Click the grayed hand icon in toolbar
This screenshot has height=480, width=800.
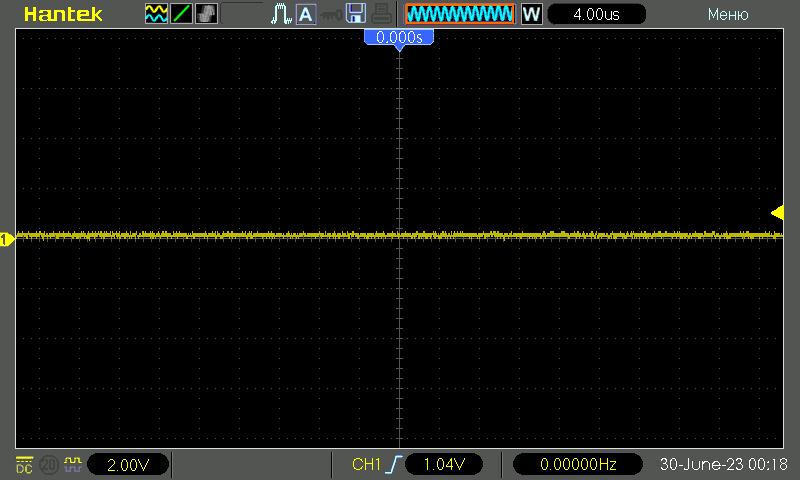click(207, 14)
